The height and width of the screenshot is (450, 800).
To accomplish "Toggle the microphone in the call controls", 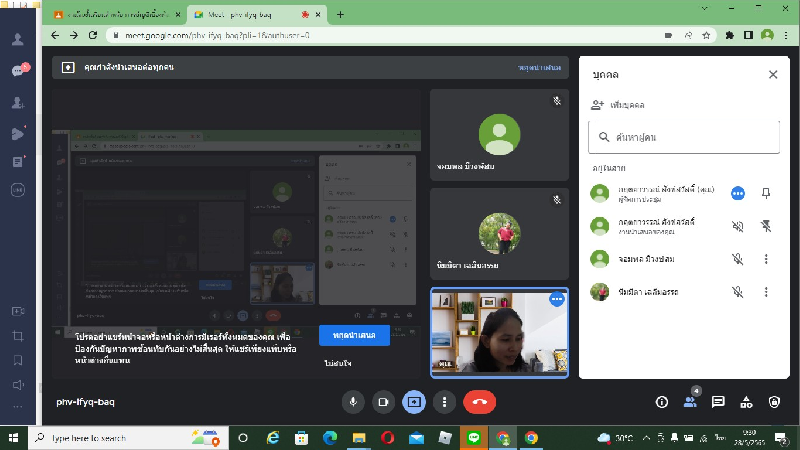I will pos(352,401).
